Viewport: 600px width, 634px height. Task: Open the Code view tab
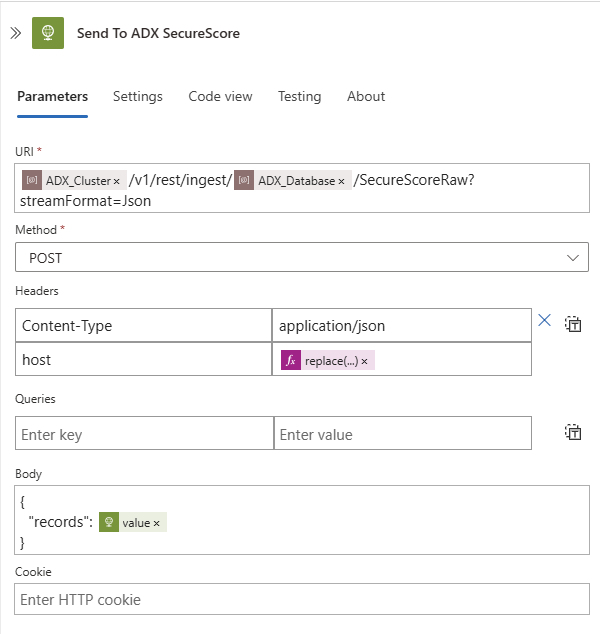pos(220,96)
